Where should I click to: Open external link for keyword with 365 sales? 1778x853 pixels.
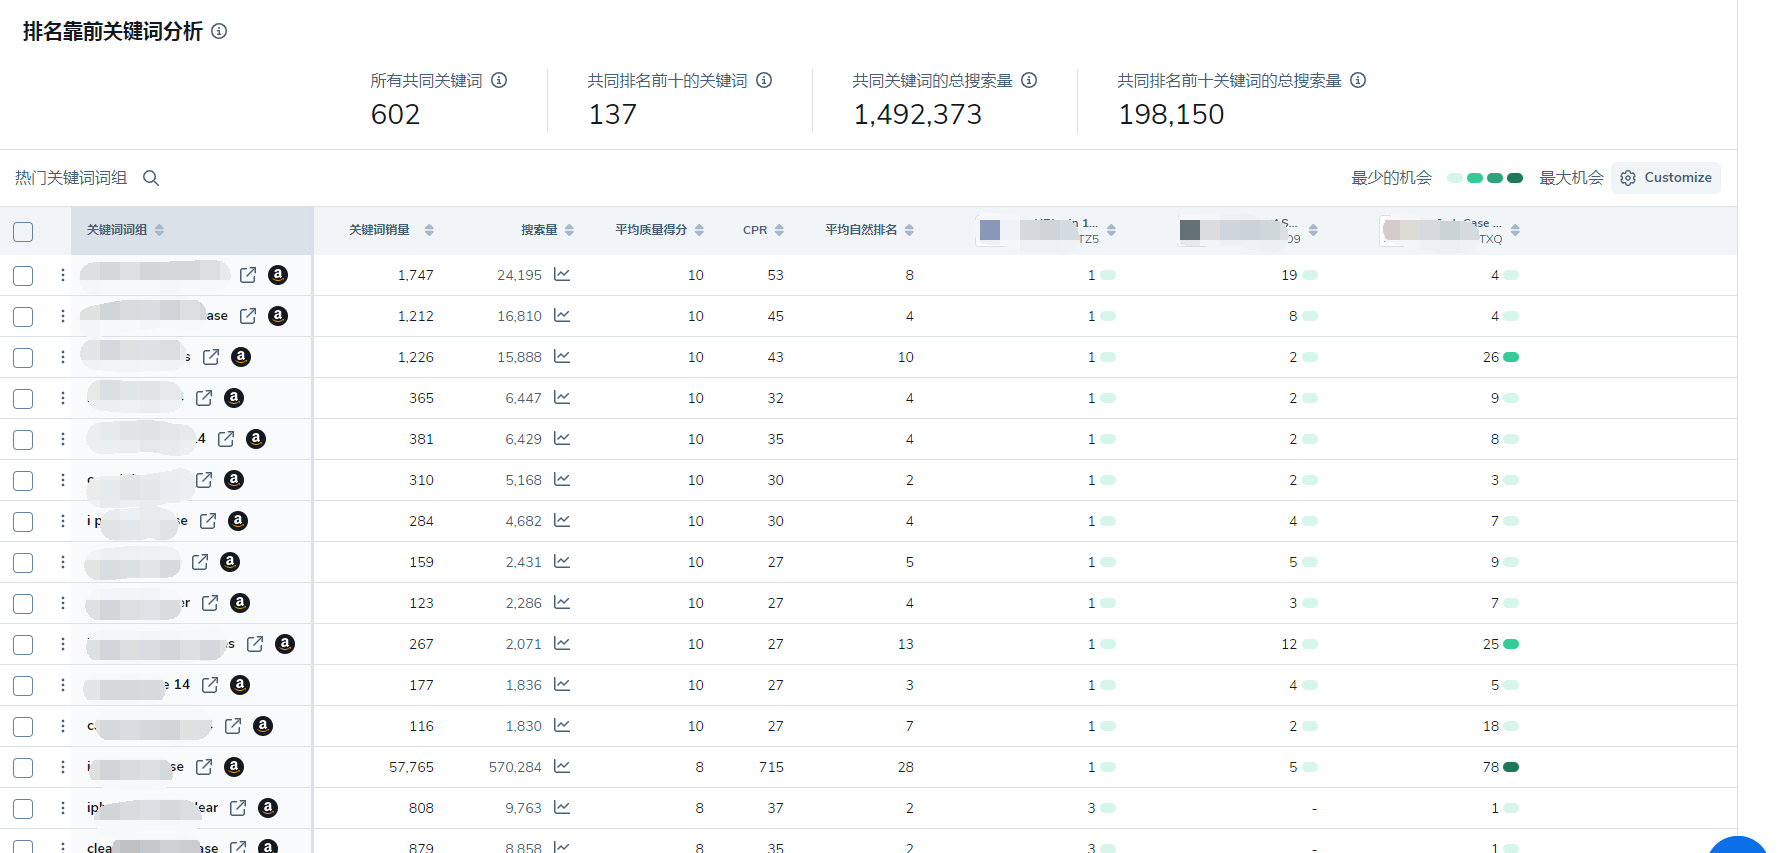tap(204, 398)
